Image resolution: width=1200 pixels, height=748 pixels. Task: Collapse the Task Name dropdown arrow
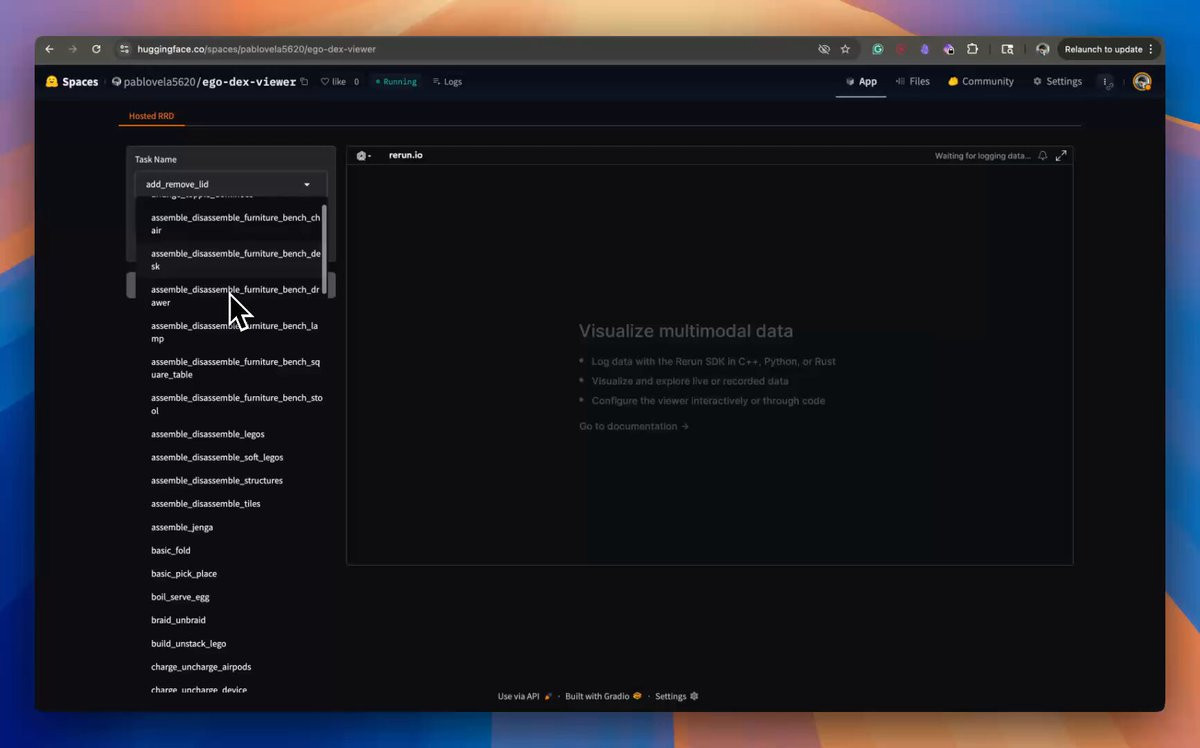pos(307,184)
